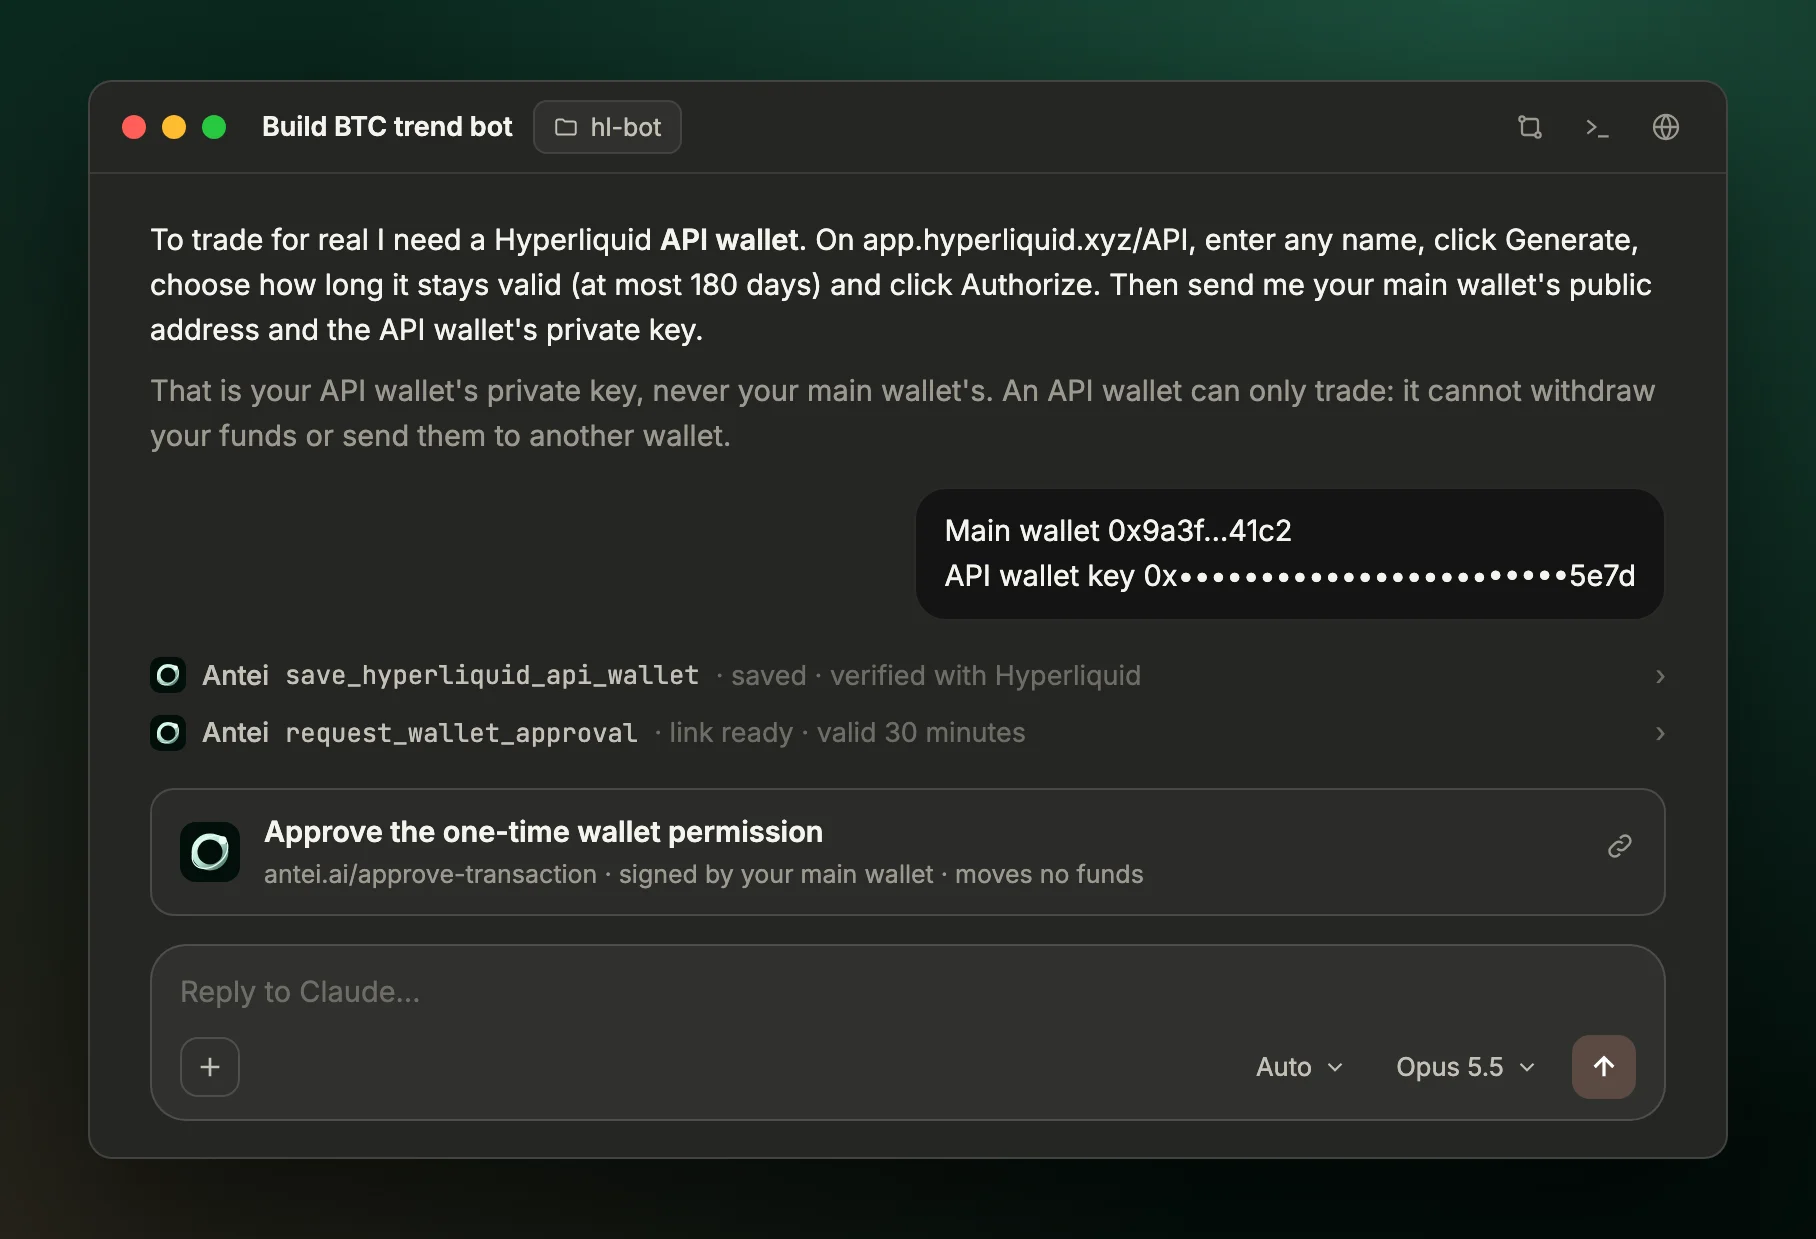Click Antei icon beside save_hyperliquid_api_wallet
Image resolution: width=1816 pixels, height=1239 pixels.
coord(168,675)
